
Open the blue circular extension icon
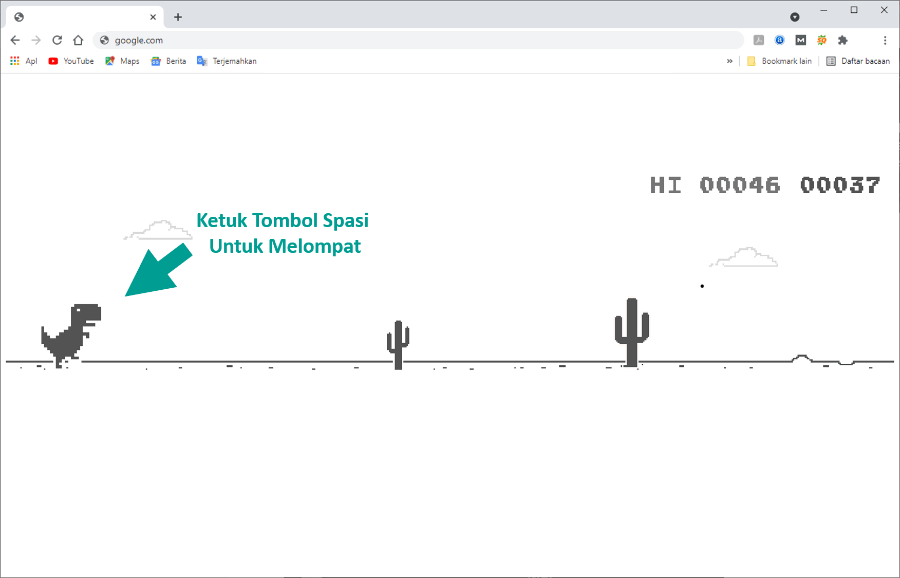point(779,40)
